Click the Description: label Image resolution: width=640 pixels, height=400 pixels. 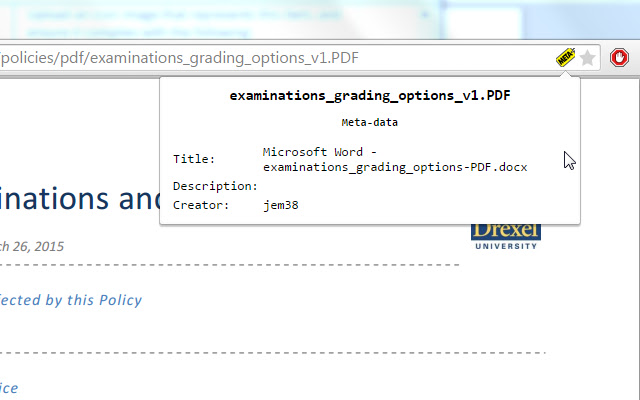click(215, 187)
